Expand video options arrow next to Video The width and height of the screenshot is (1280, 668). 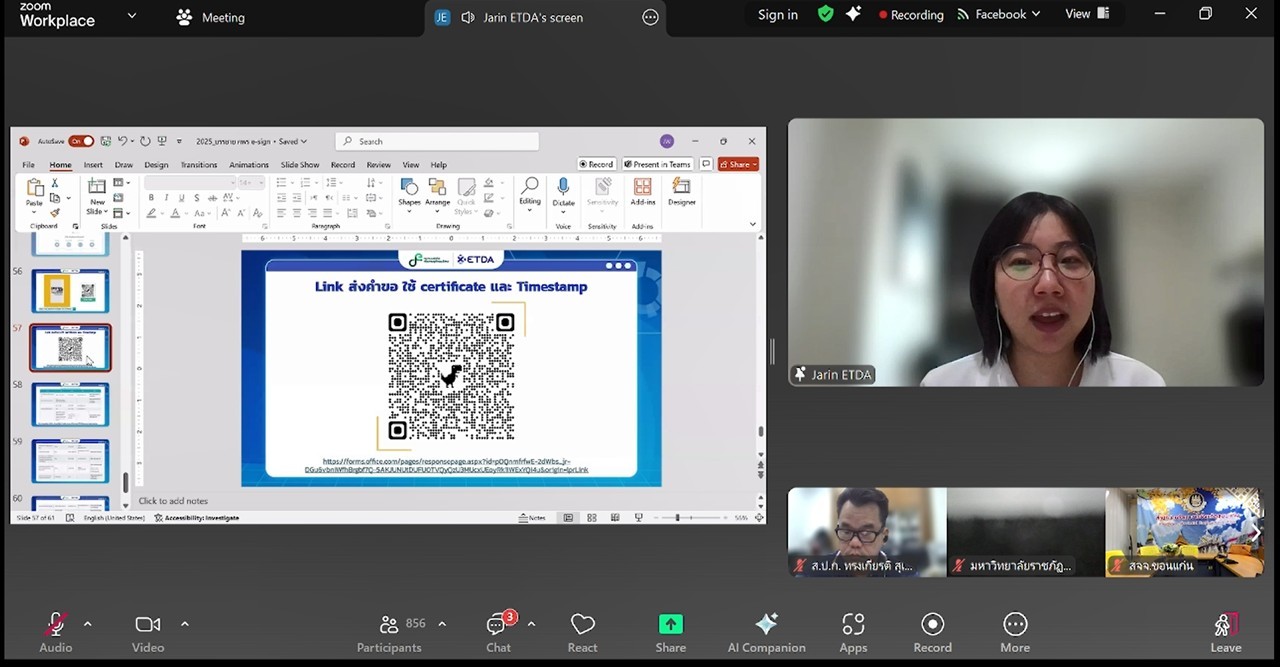click(x=184, y=624)
